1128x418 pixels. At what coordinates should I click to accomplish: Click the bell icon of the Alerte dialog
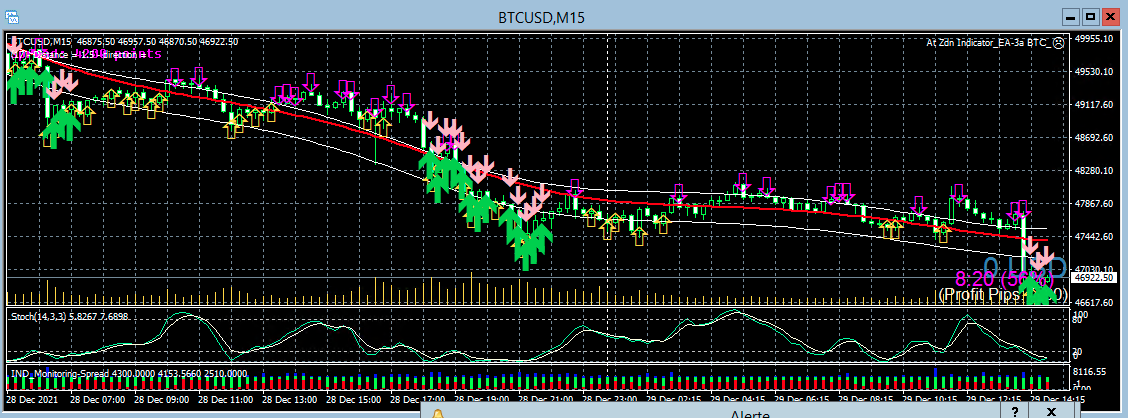(x=438, y=414)
